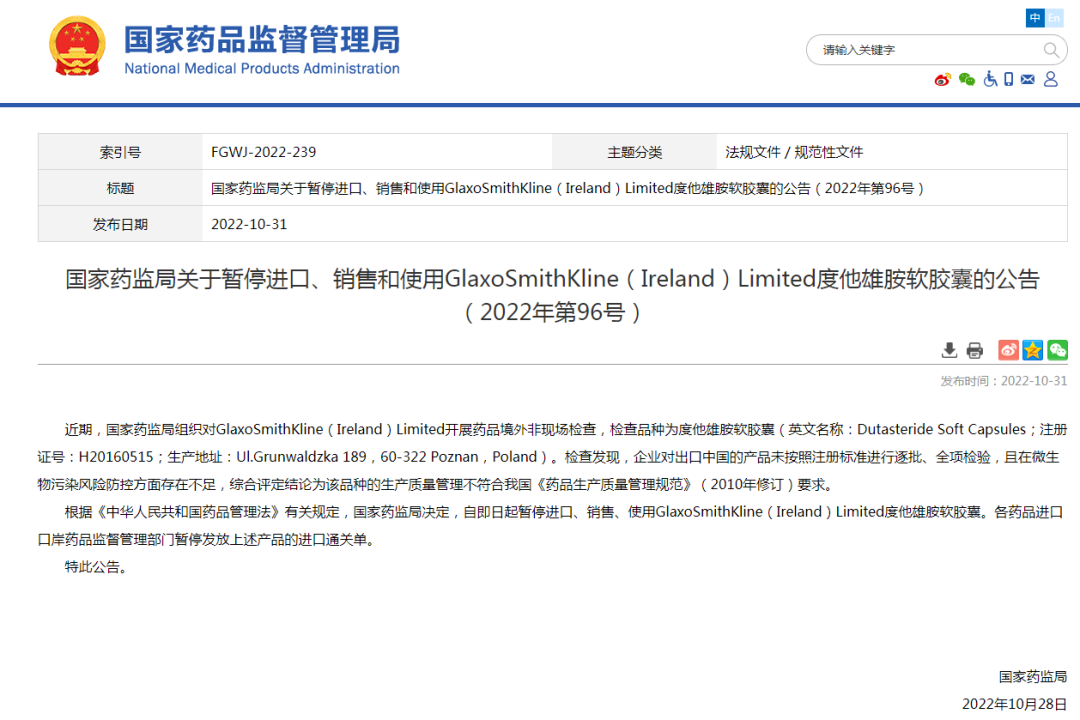Share article via green WeChat button
The image size is (1080, 720).
click(x=1057, y=350)
